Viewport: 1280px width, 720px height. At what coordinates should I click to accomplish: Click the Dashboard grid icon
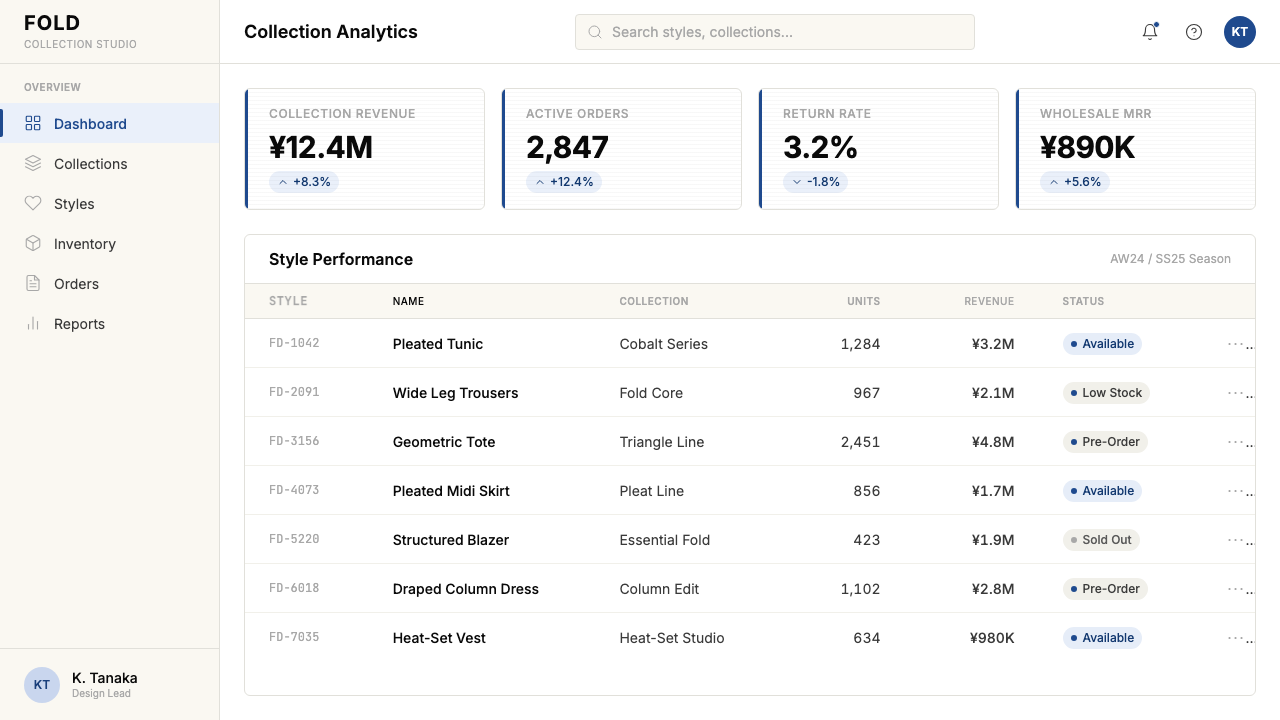[33, 123]
